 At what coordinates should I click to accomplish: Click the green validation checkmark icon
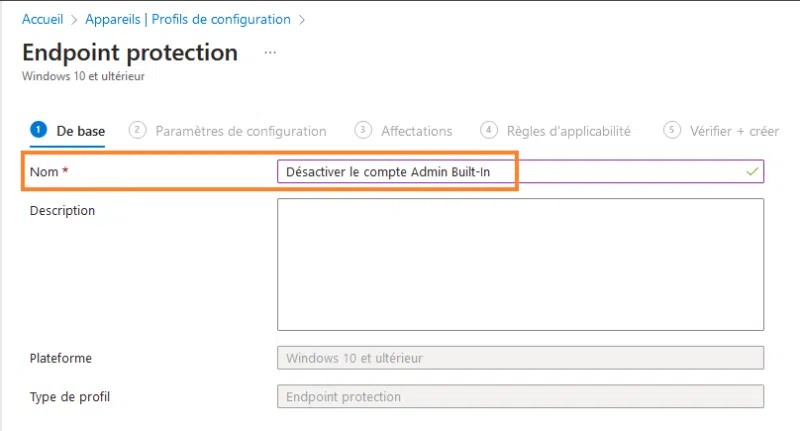pos(752,172)
